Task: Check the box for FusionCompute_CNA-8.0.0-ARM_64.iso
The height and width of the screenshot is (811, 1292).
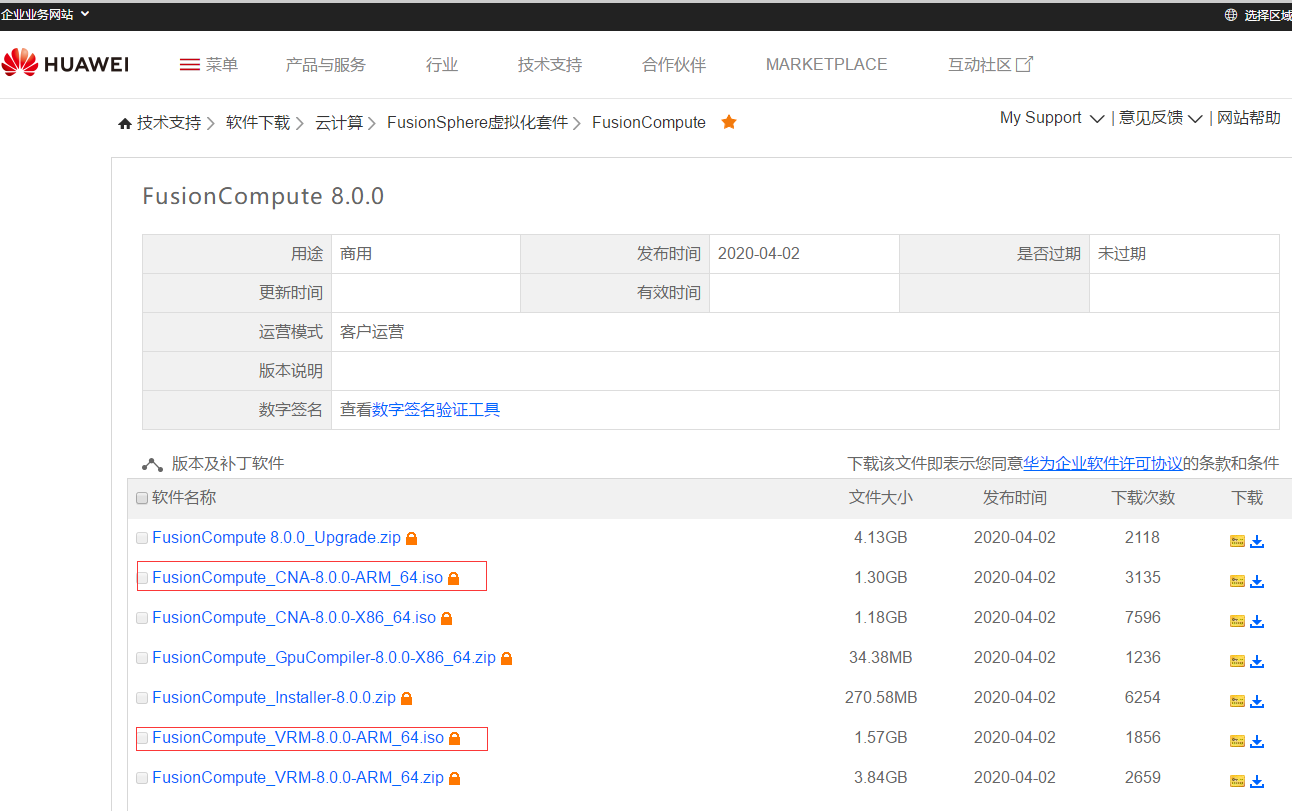Action: (x=142, y=578)
